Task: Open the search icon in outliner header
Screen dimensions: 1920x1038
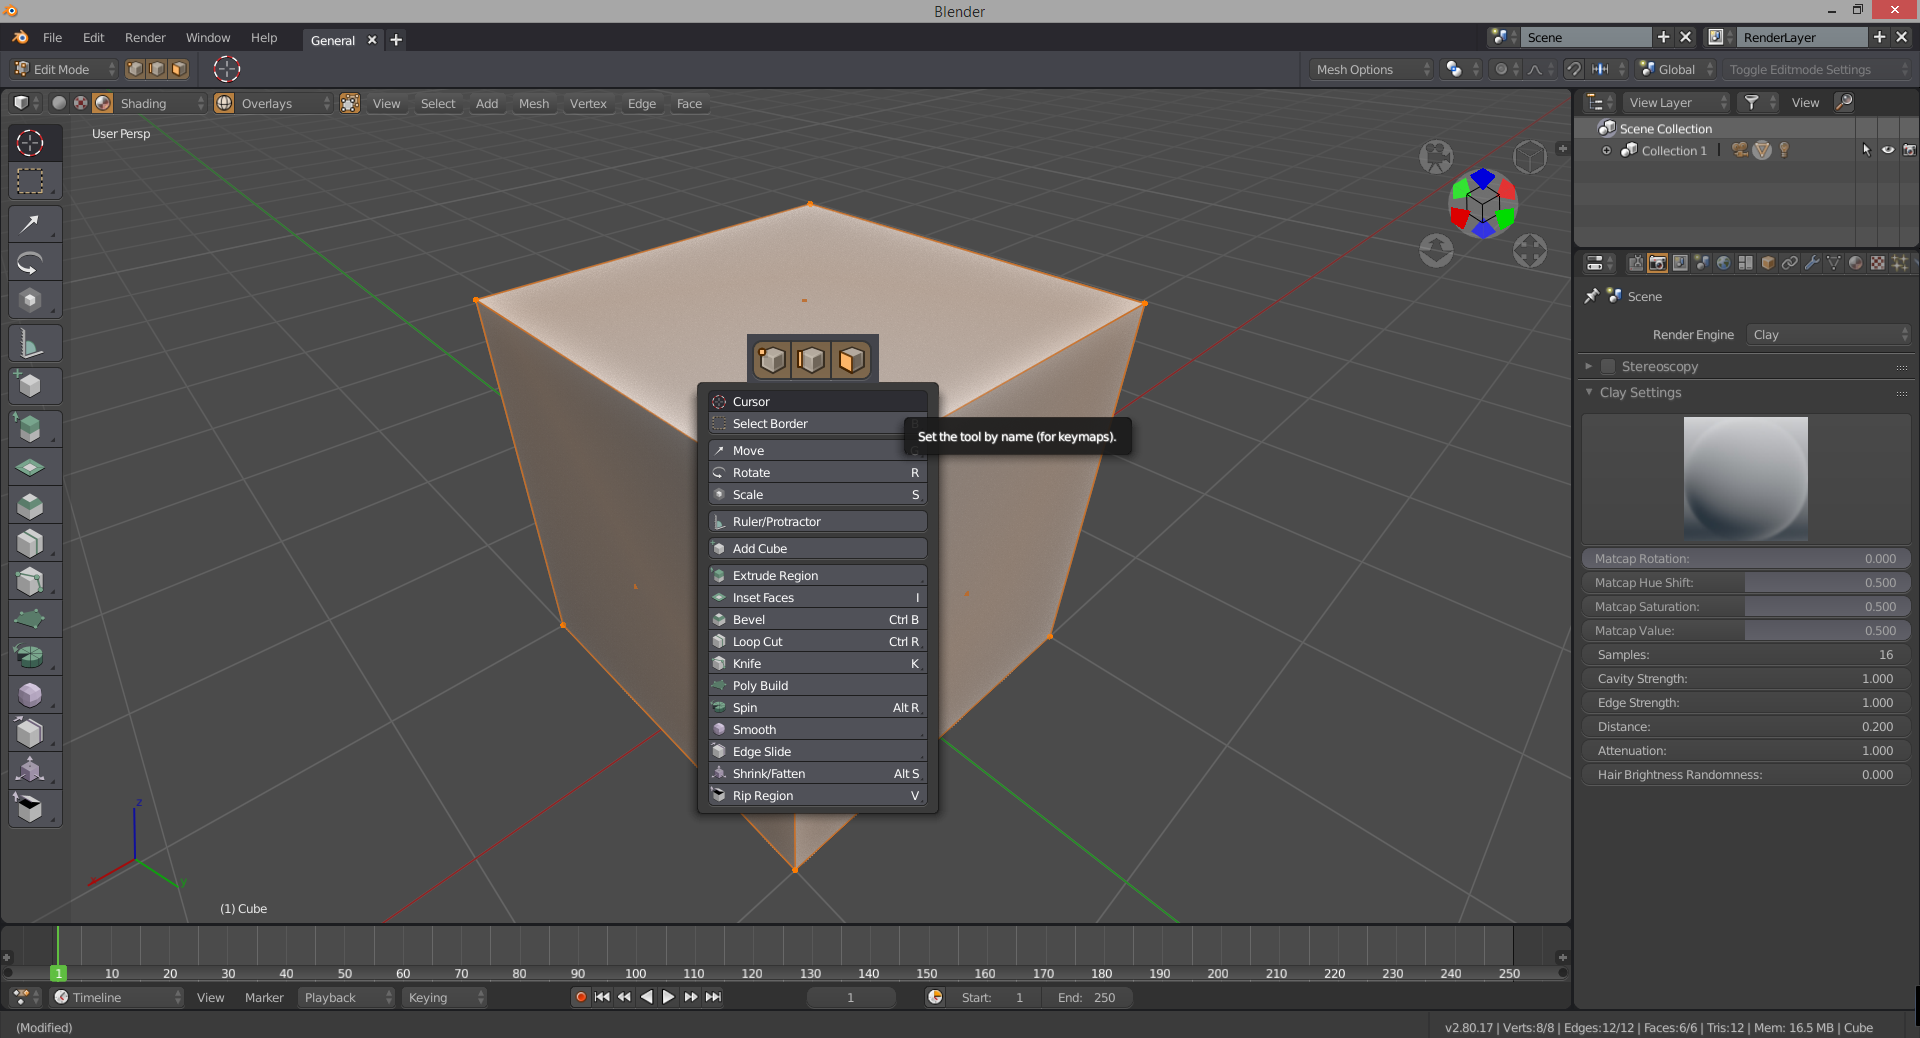Action: pos(1844,102)
